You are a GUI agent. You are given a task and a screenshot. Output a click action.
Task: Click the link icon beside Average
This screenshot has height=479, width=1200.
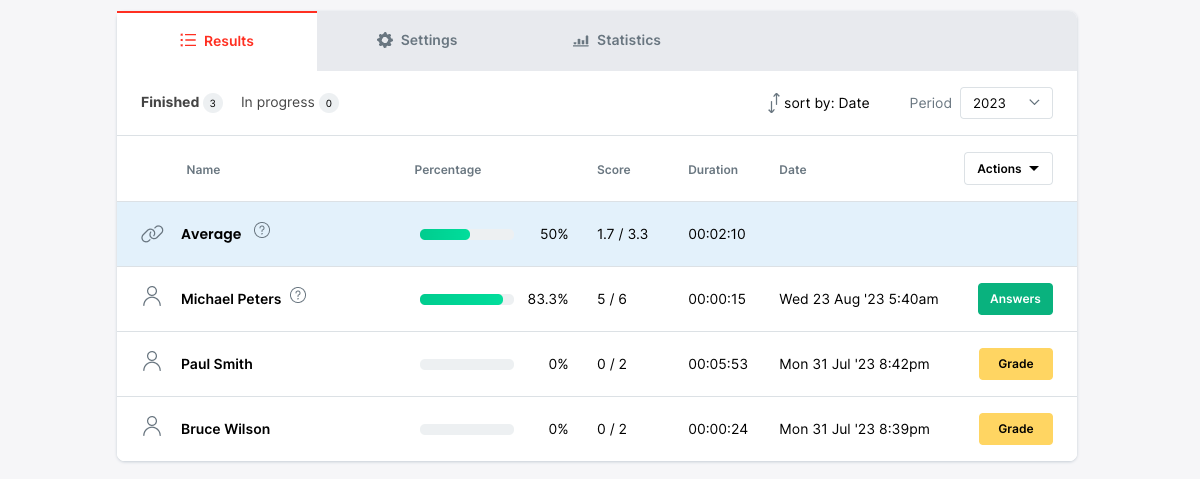tap(152, 234)
